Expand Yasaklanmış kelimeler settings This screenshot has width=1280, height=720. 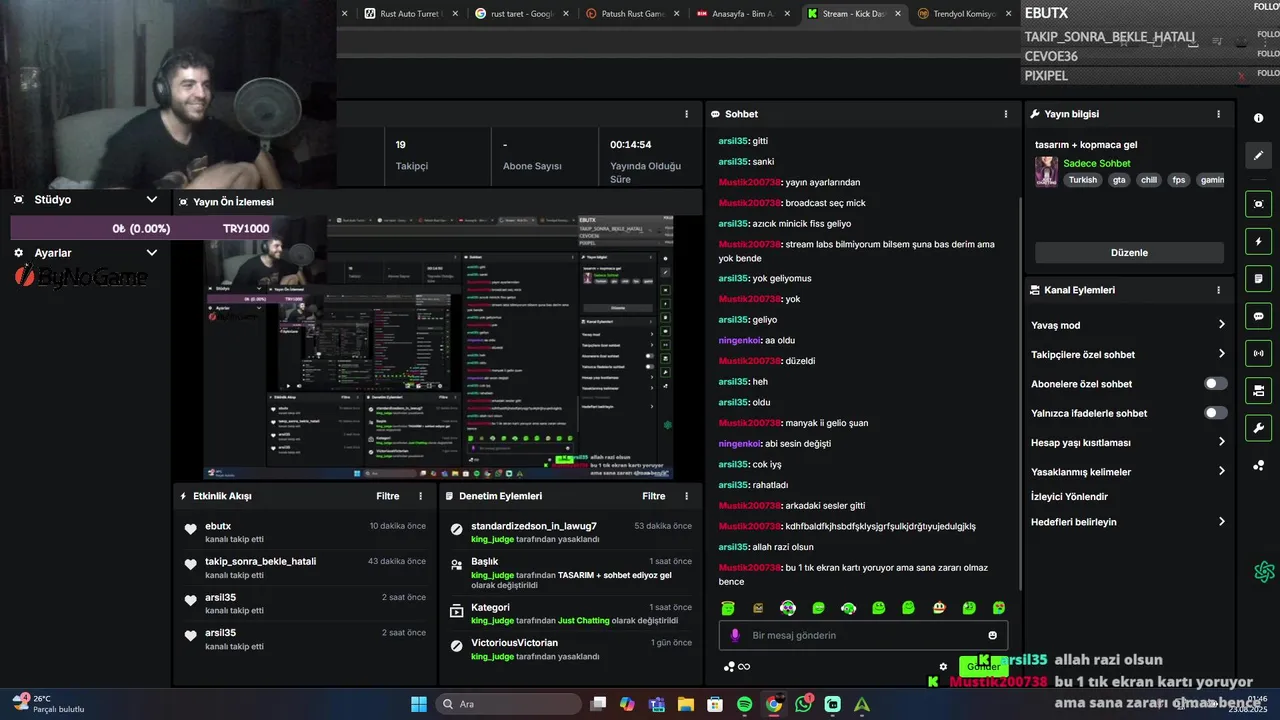tap(1221, 471)
